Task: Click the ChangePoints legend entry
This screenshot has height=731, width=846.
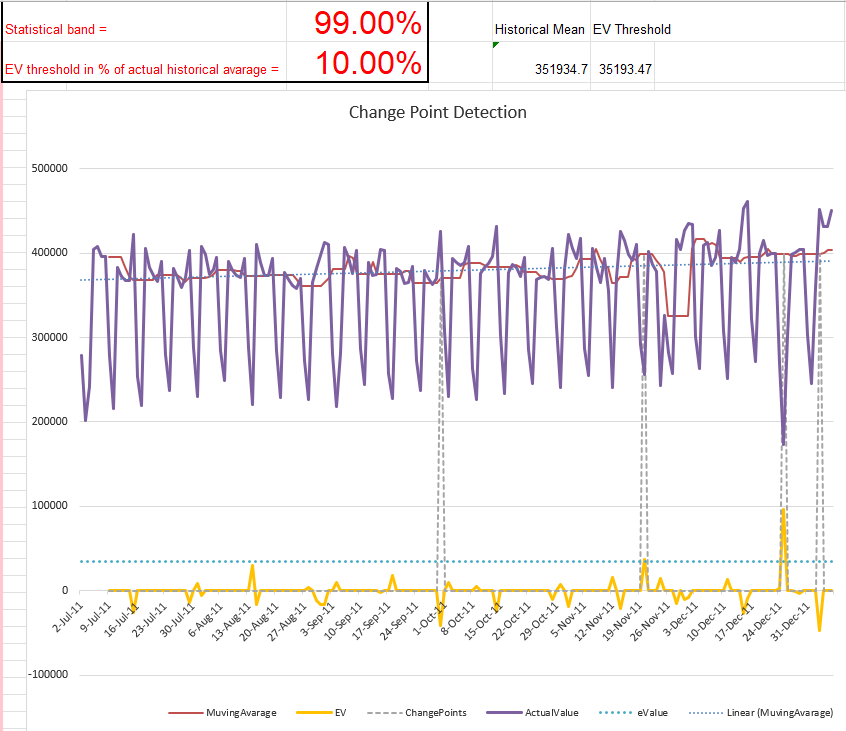Action: pos(417,713)
